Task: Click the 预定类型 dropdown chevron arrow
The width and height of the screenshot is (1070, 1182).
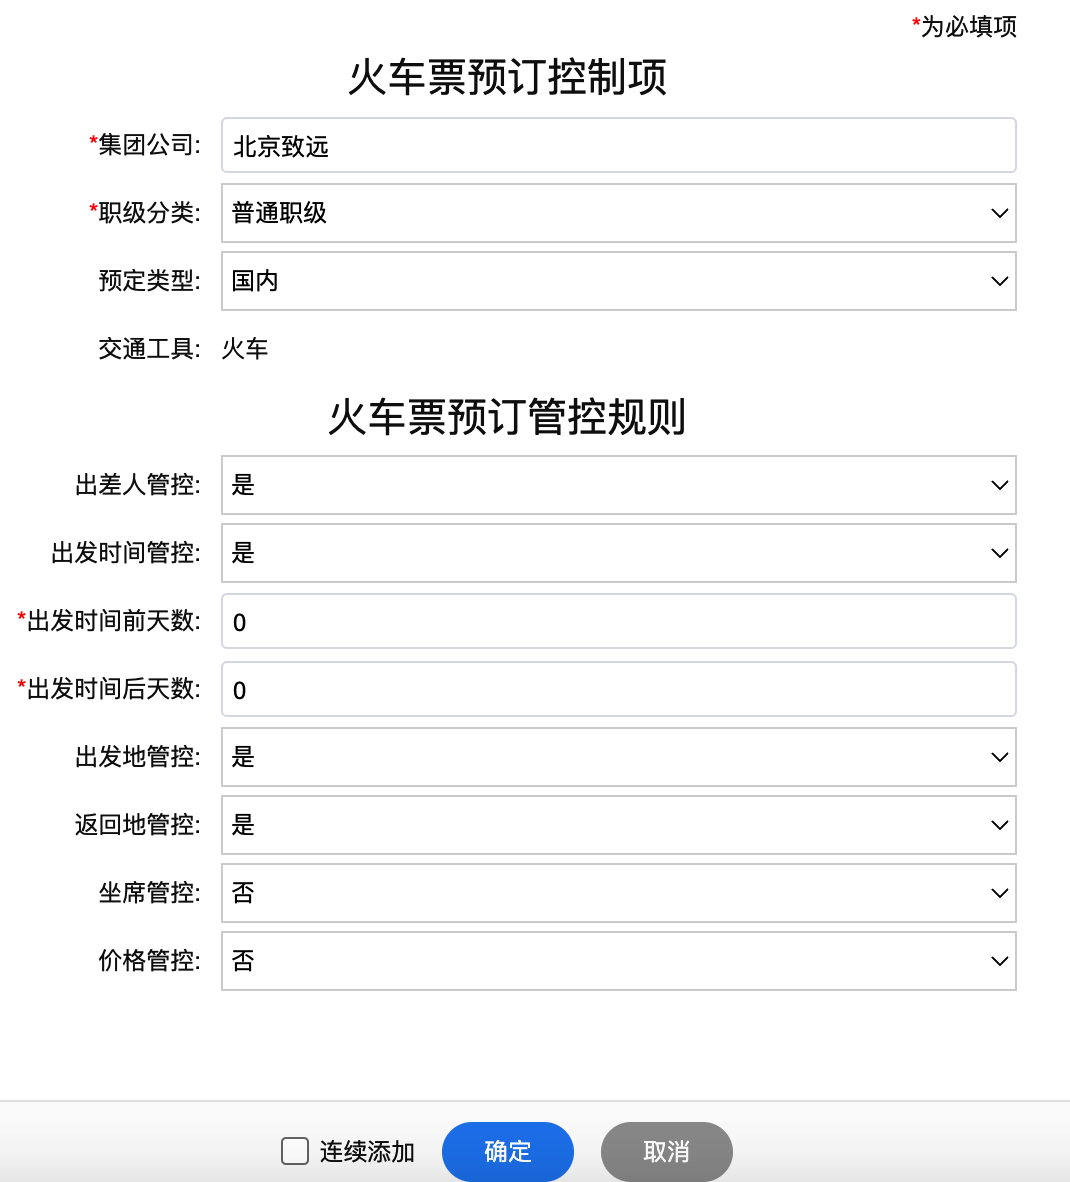Action: click(x=999, y=281)
